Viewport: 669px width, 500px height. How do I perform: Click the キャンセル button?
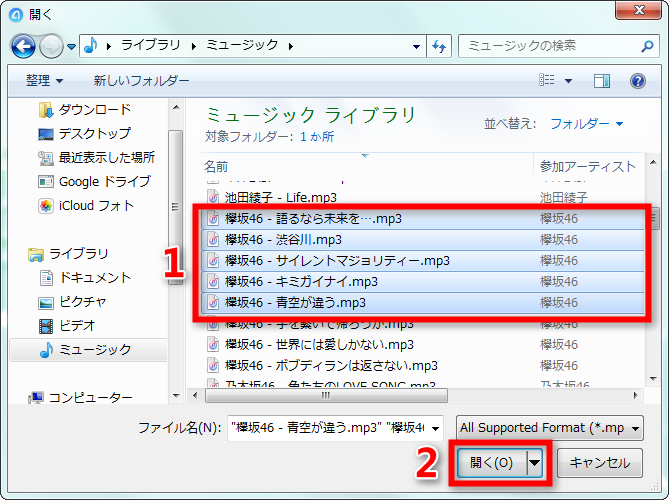pyautogui.click(x=600, y=462)
